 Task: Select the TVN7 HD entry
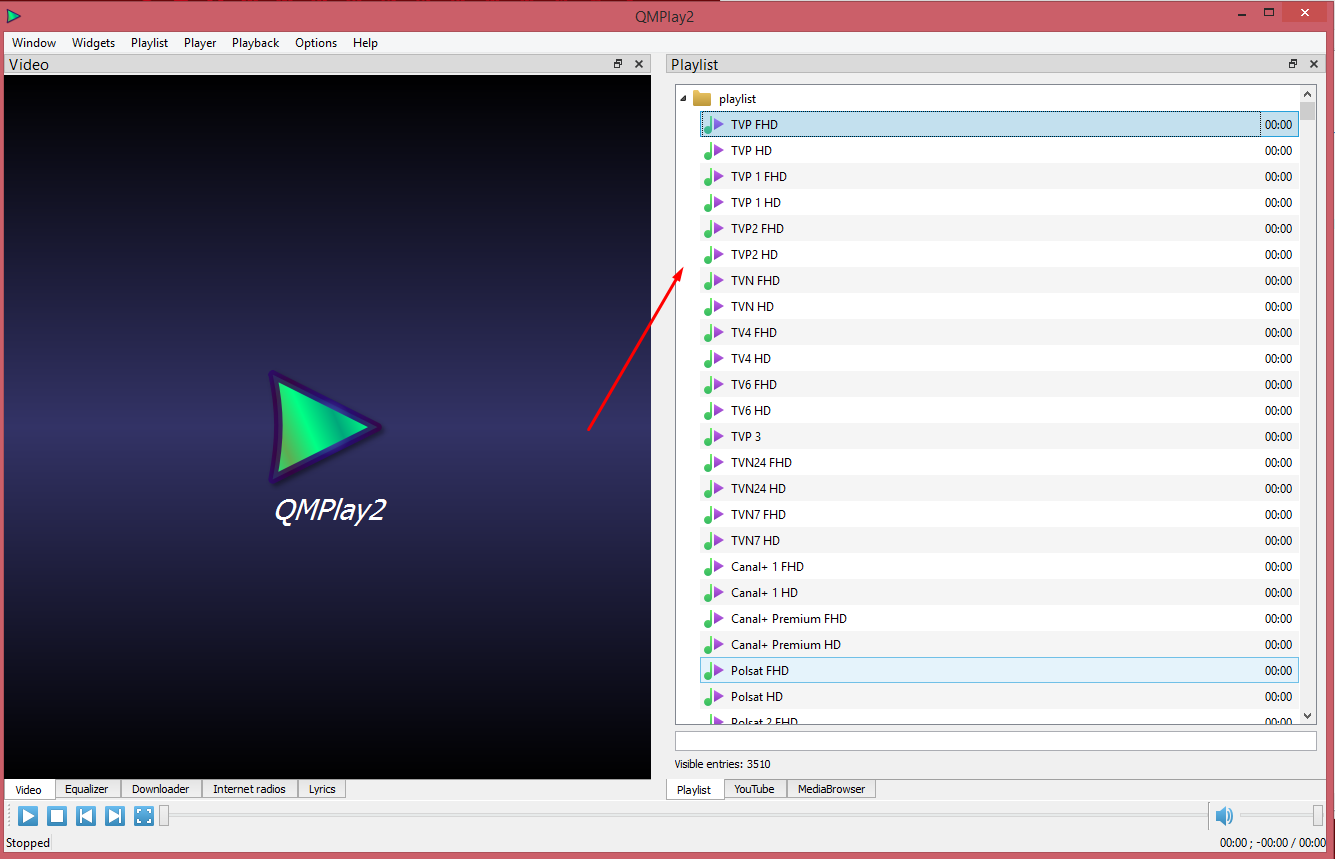point(999,541)
